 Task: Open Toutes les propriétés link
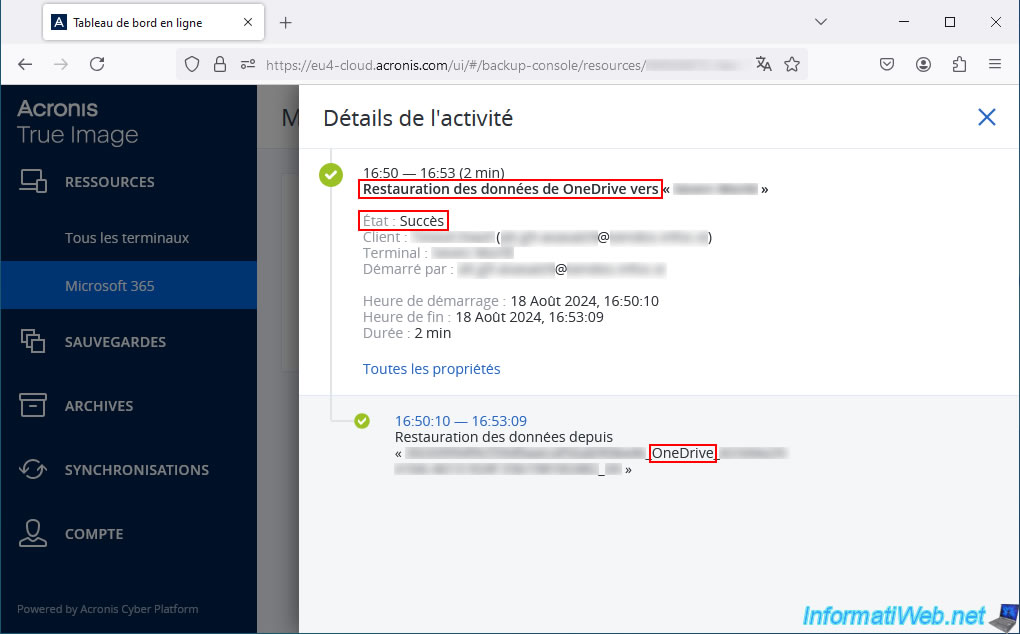tap(431, 369)
